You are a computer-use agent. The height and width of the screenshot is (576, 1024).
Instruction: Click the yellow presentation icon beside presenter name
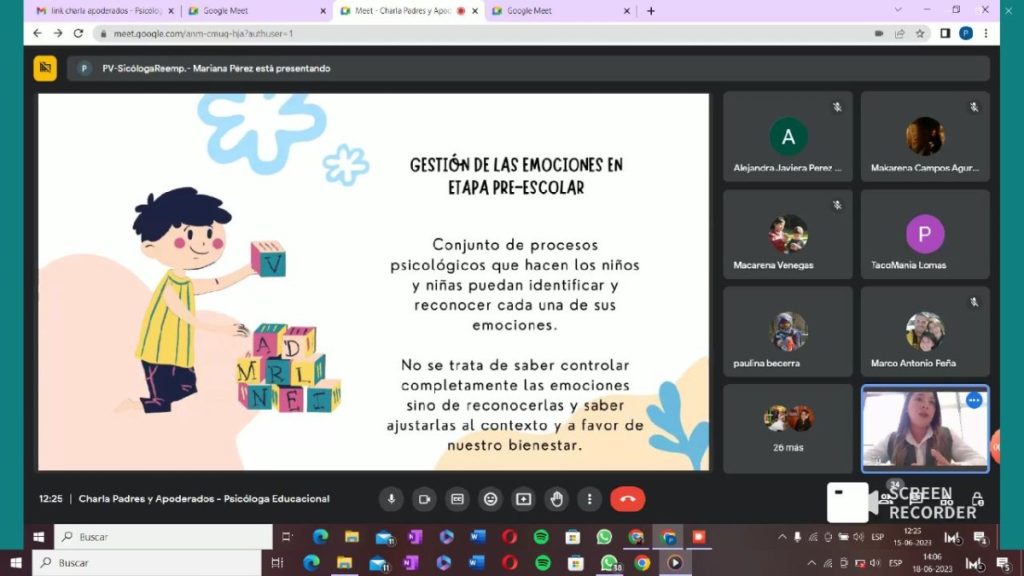45,68
